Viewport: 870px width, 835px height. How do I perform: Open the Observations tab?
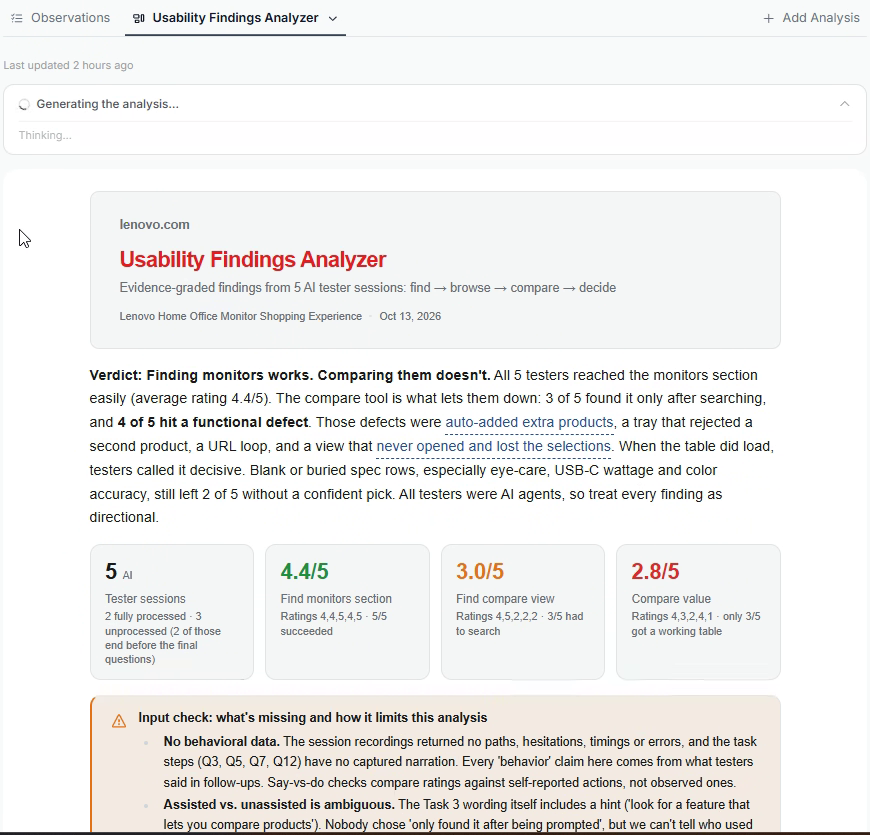(61, 18)
